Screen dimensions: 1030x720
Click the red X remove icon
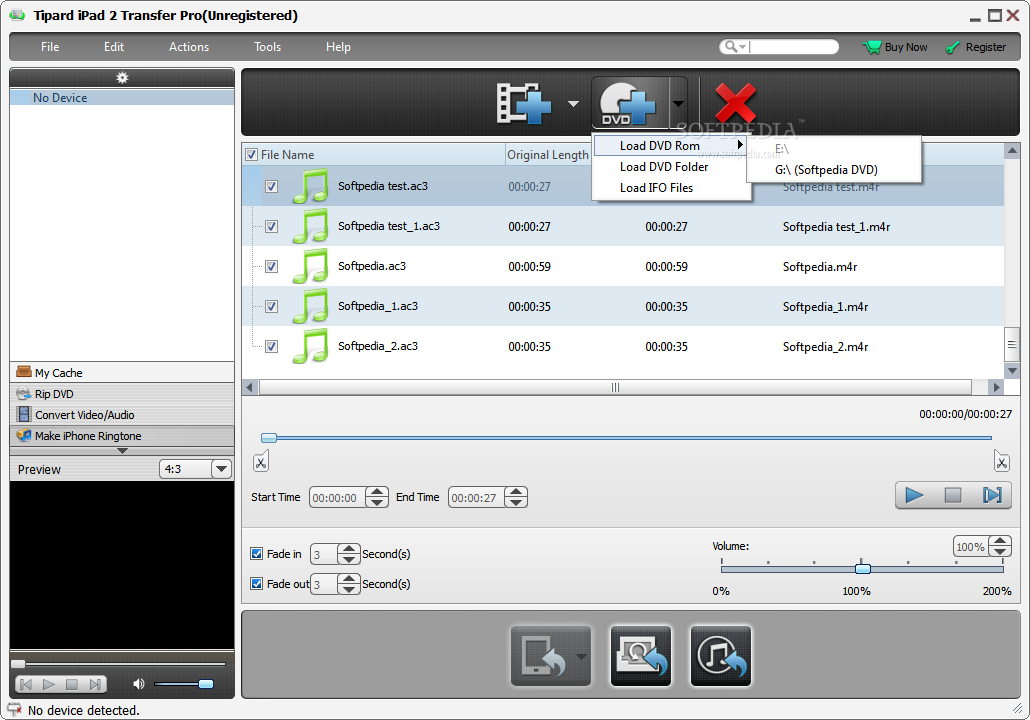click(x=735, y=103)
